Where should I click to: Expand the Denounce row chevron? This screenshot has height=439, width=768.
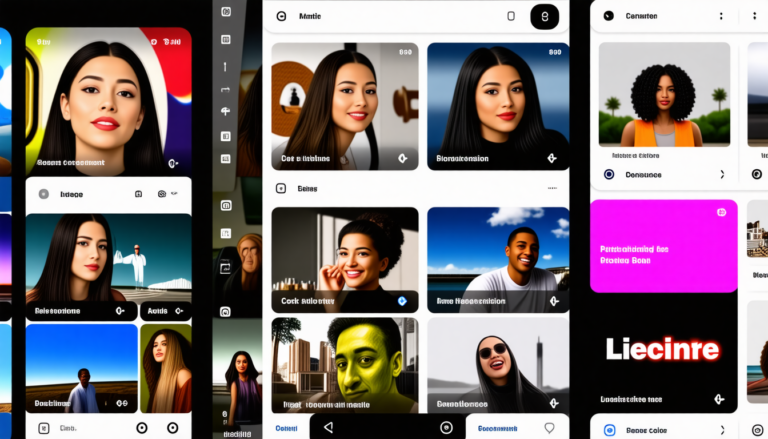[722, 174]
